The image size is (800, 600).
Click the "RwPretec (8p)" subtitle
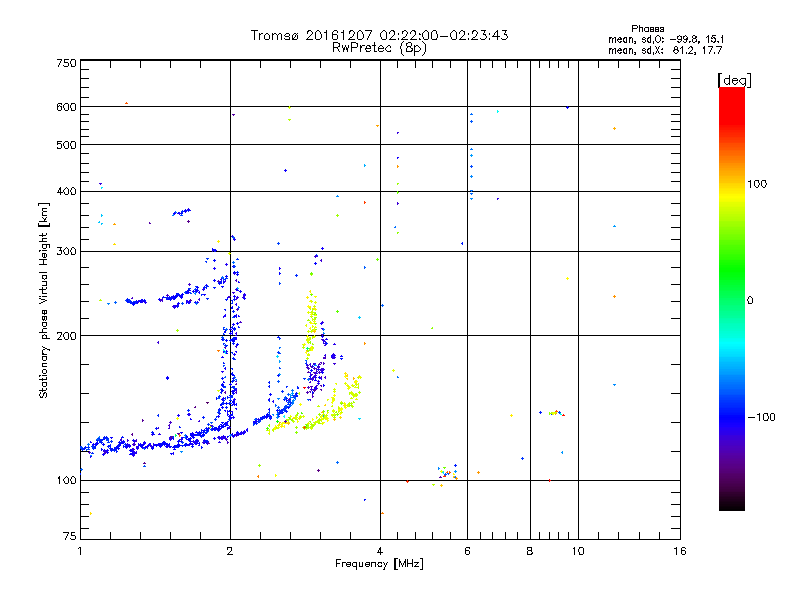pos(379,48)
